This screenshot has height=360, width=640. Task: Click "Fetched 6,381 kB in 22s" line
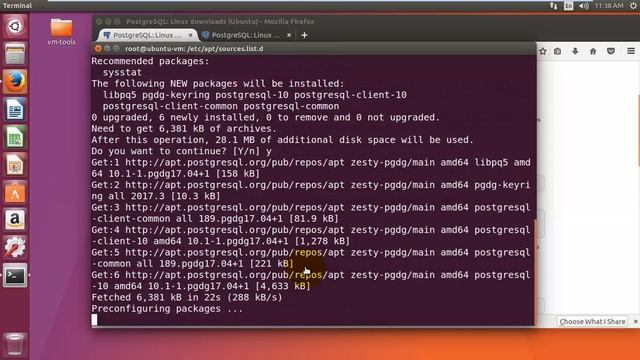(187, 298)
